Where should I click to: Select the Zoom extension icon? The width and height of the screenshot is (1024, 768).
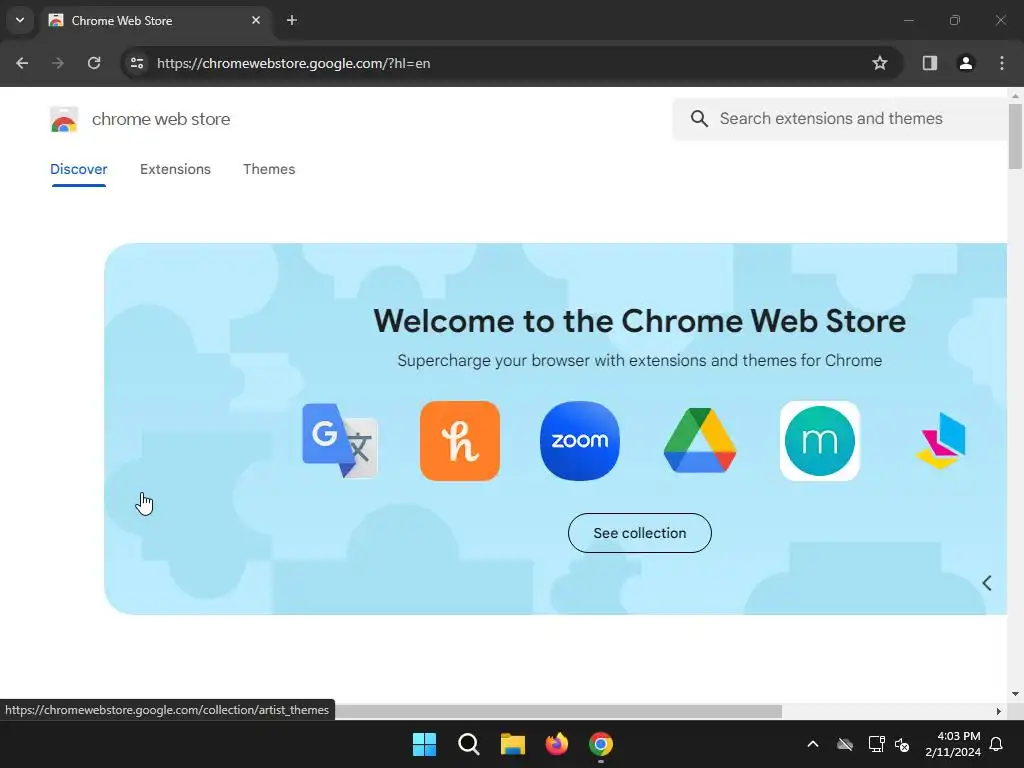(580, 441)
